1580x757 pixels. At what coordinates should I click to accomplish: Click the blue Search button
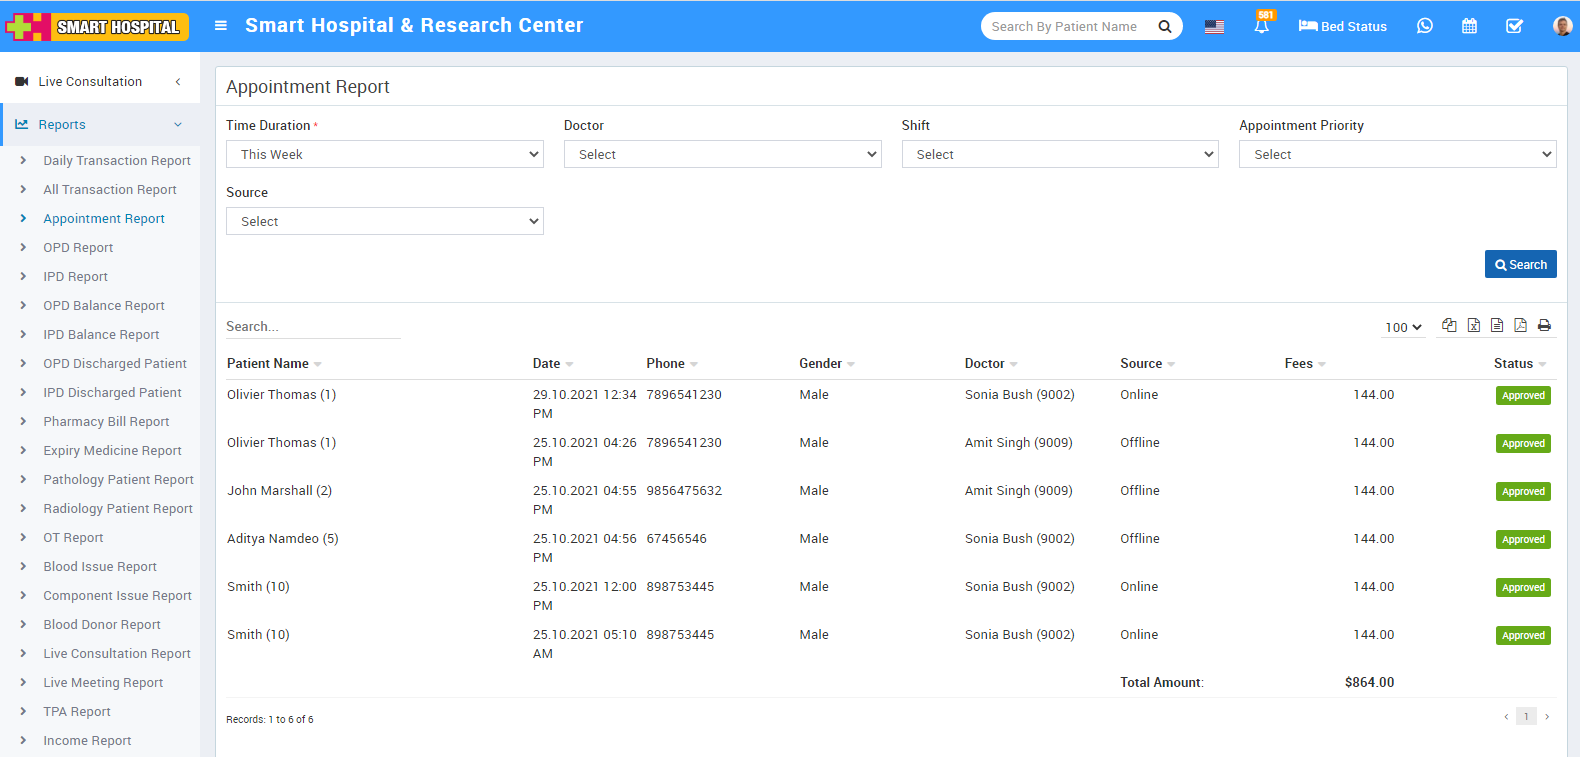click(x=1520, y=264)
